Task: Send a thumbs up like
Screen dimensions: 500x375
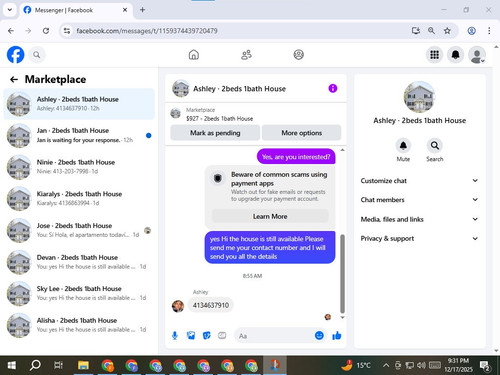Action: point(337,335)
